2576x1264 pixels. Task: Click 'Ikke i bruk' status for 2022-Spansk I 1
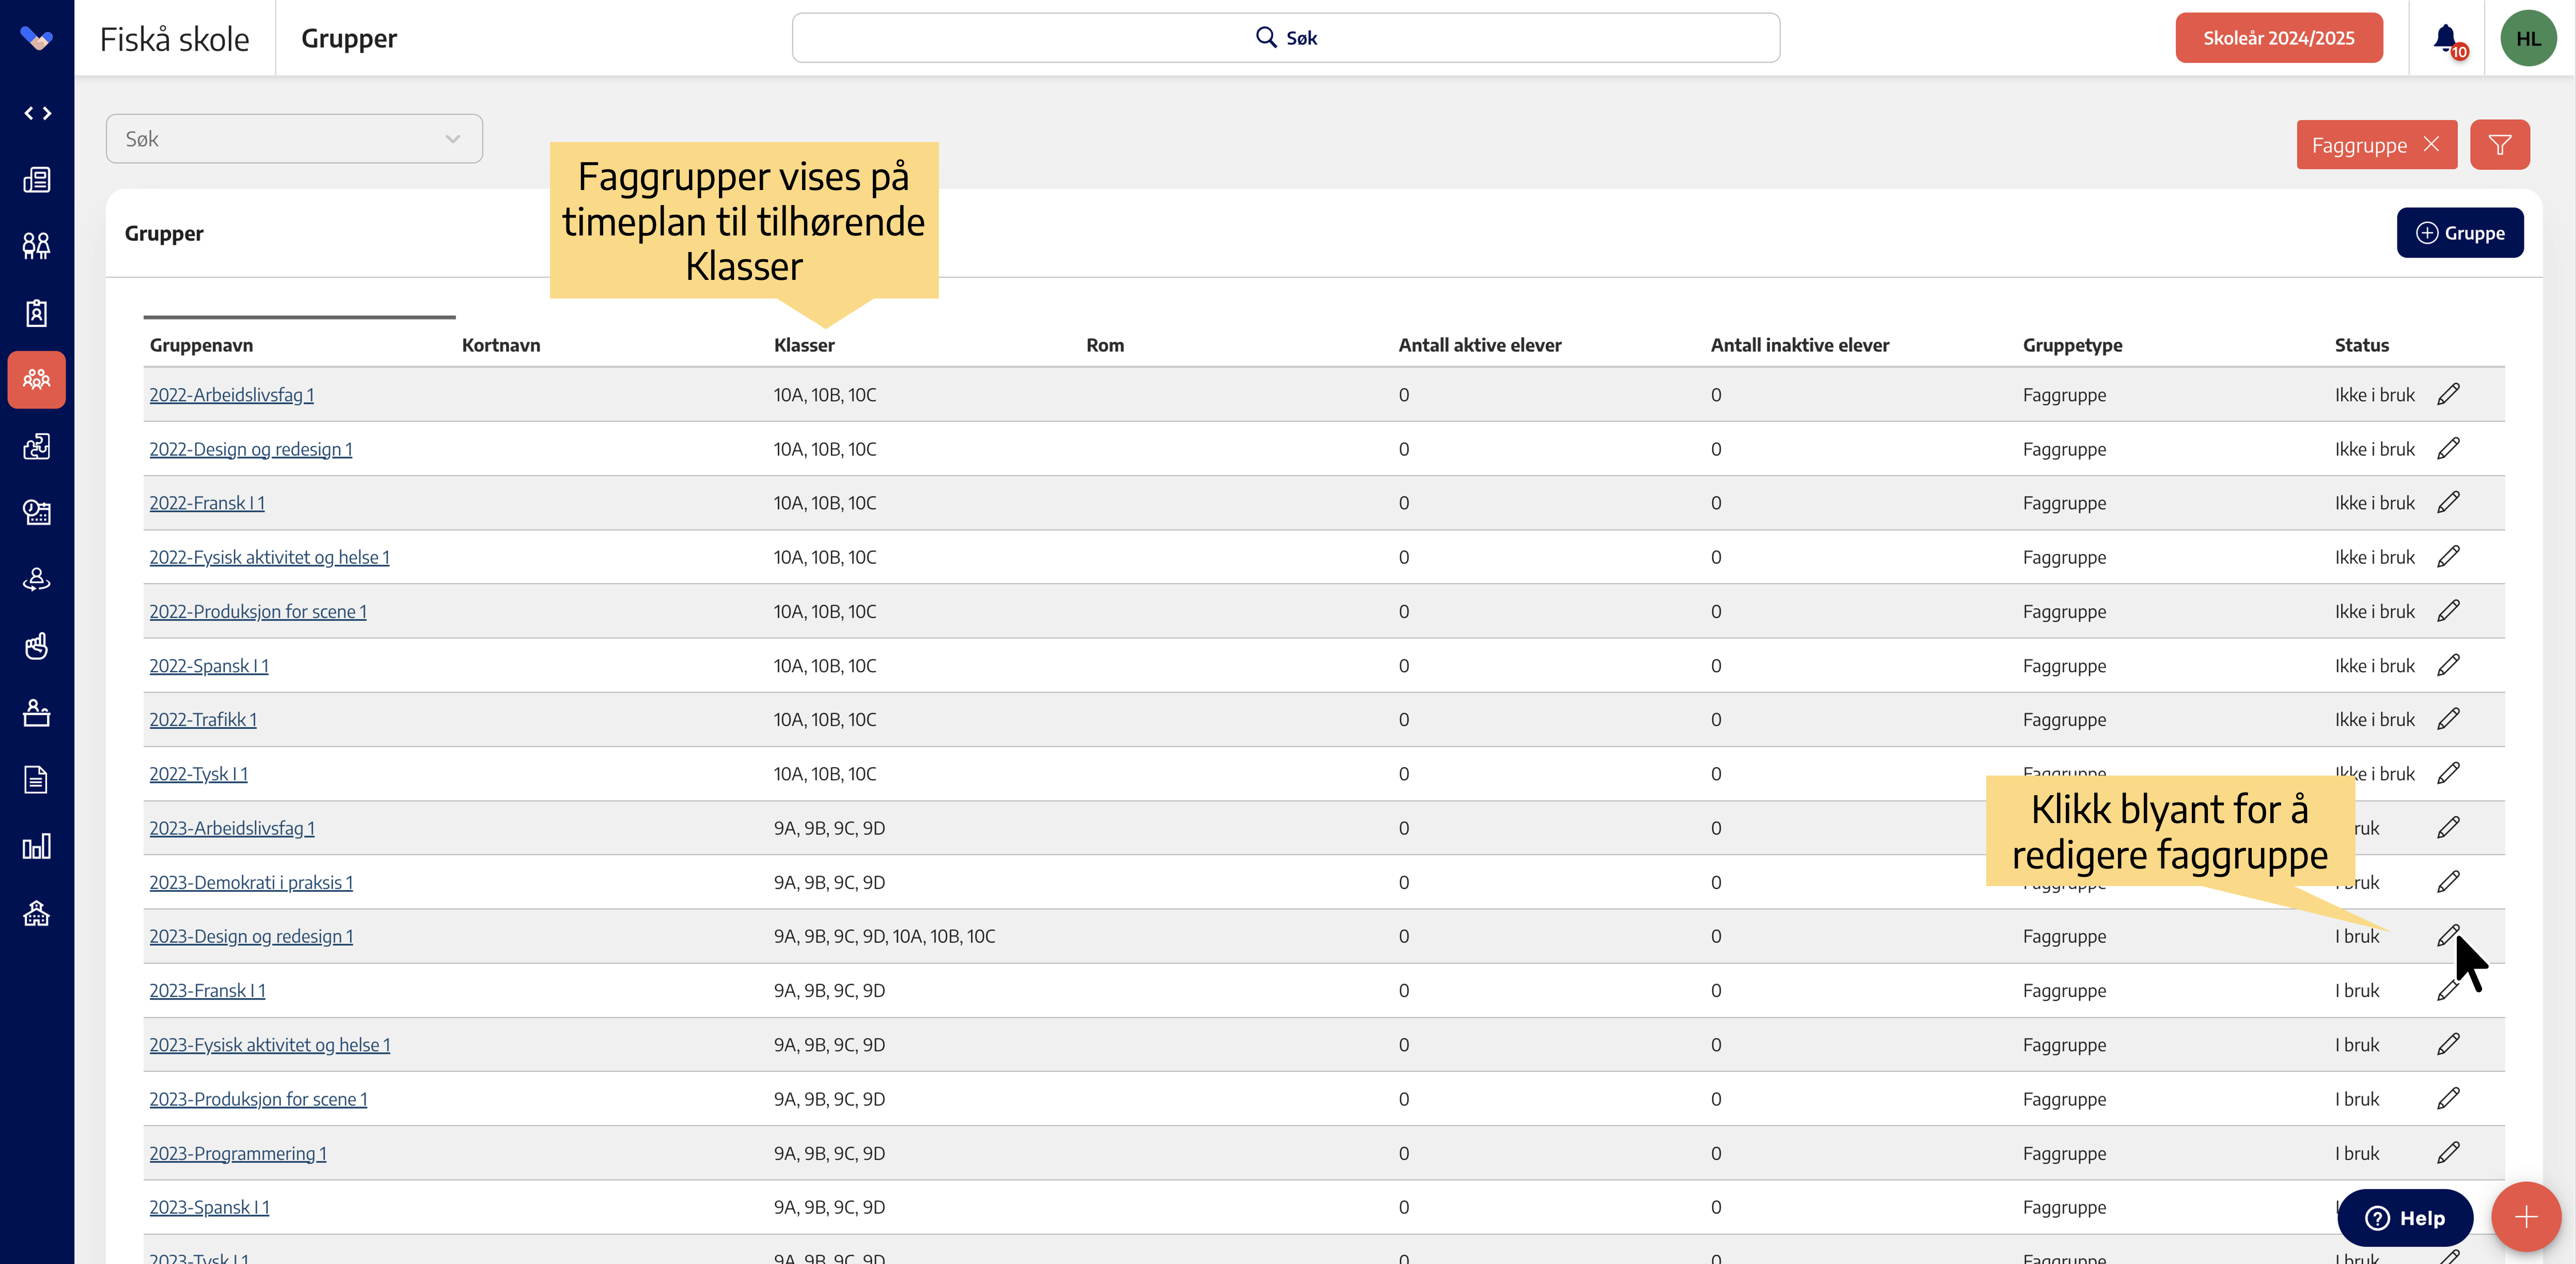(x=2374, y=666)
